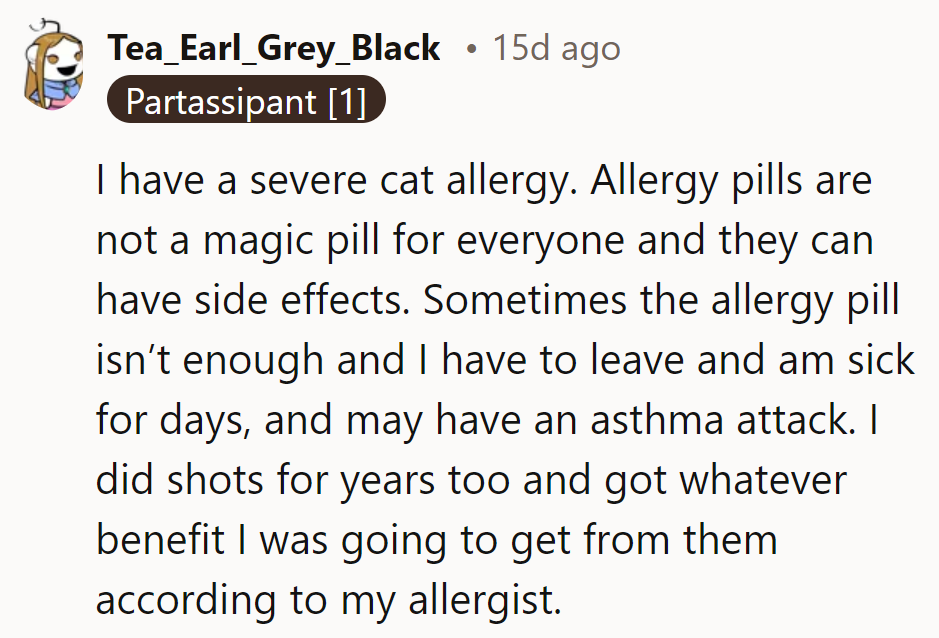
Task: Click the bullet separator after the username
Action: 472,47
